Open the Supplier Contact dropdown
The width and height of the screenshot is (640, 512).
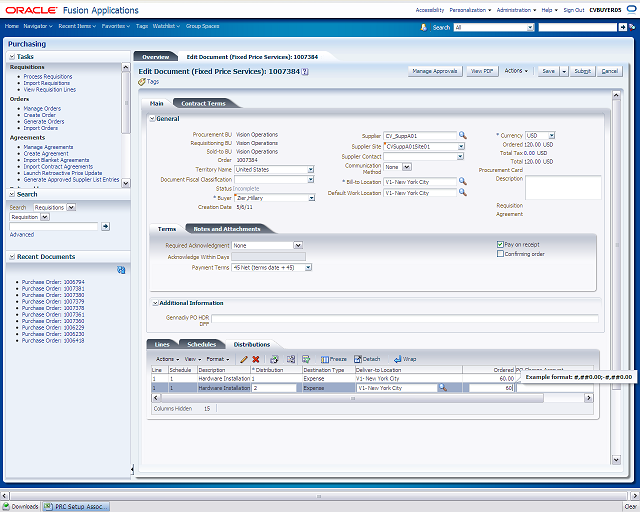click(x=460, y=156)
